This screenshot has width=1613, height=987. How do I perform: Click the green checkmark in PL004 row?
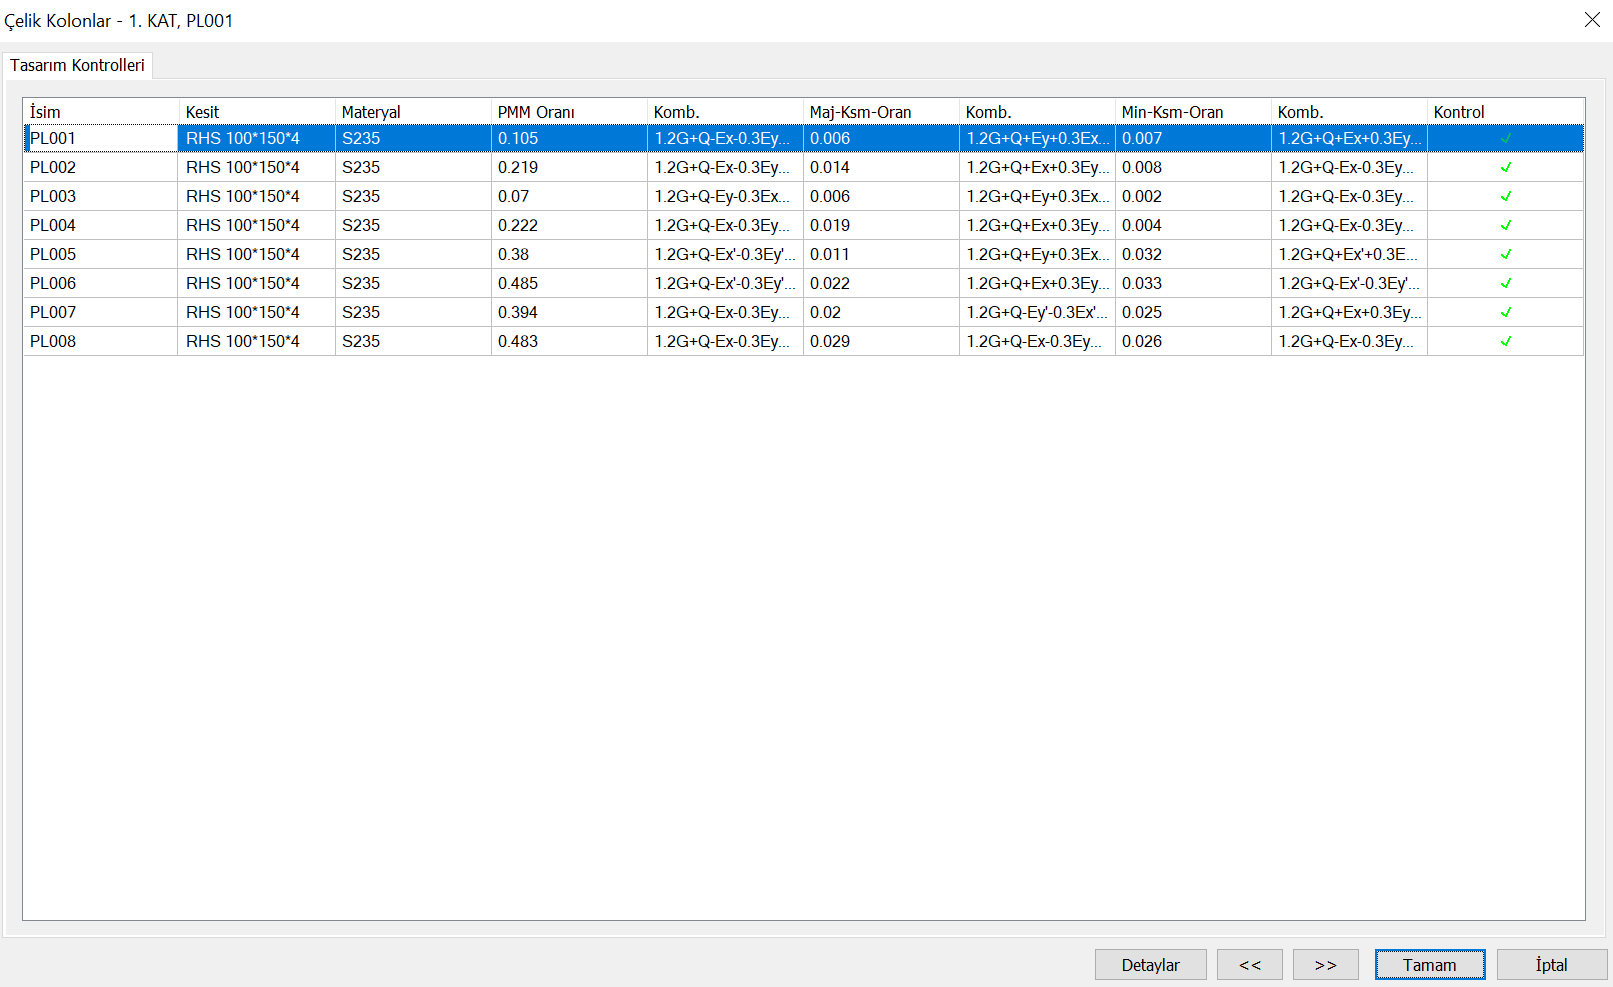coord(1505,225)
